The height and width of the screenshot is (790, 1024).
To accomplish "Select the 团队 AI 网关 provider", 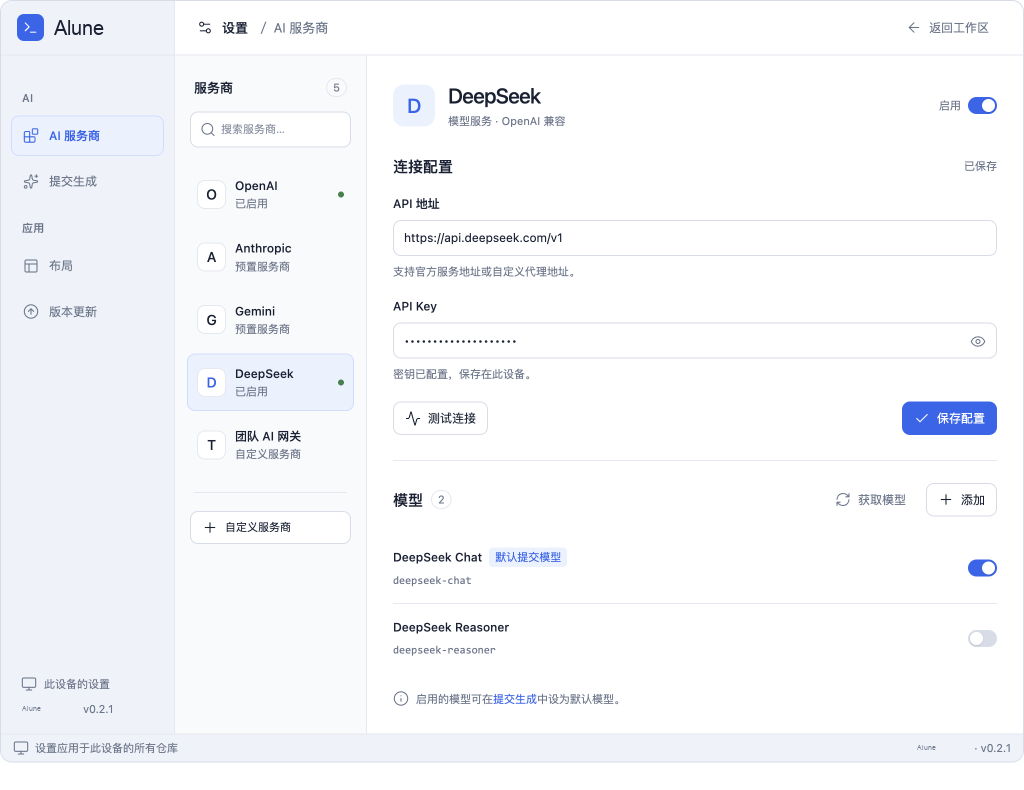I will [270, 445].
